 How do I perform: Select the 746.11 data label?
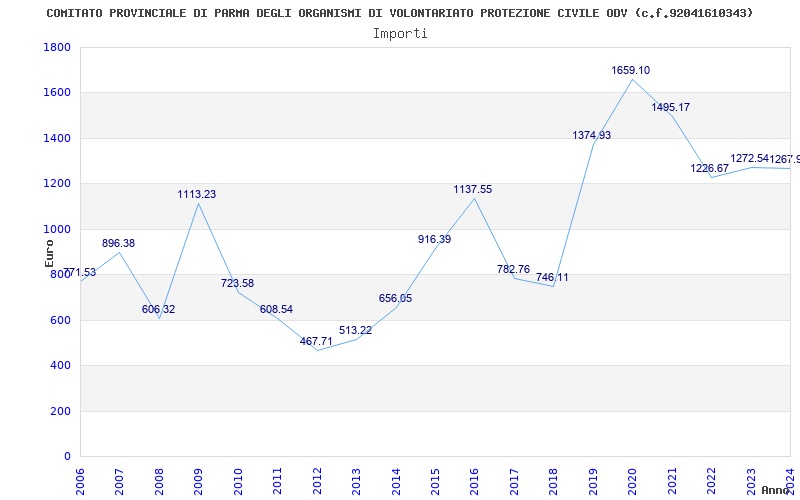[x=552, y=278]
